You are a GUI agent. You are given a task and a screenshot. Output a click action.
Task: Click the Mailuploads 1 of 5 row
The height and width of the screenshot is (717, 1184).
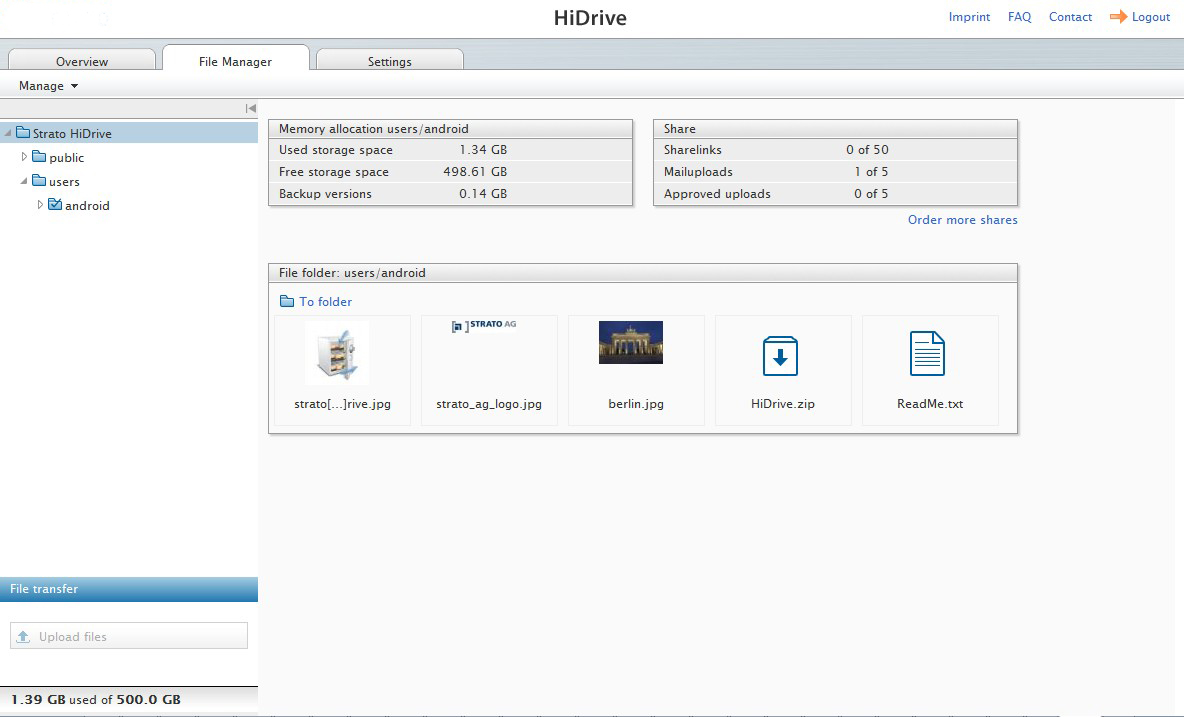click(x=835, y=171)
